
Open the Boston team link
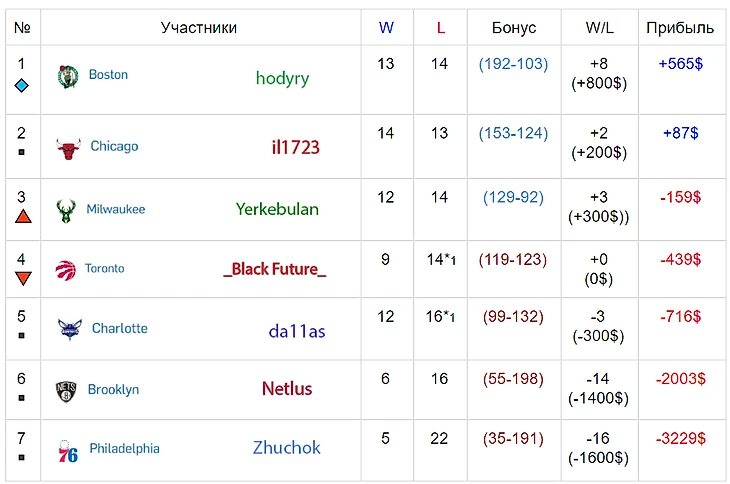[108, 75]
